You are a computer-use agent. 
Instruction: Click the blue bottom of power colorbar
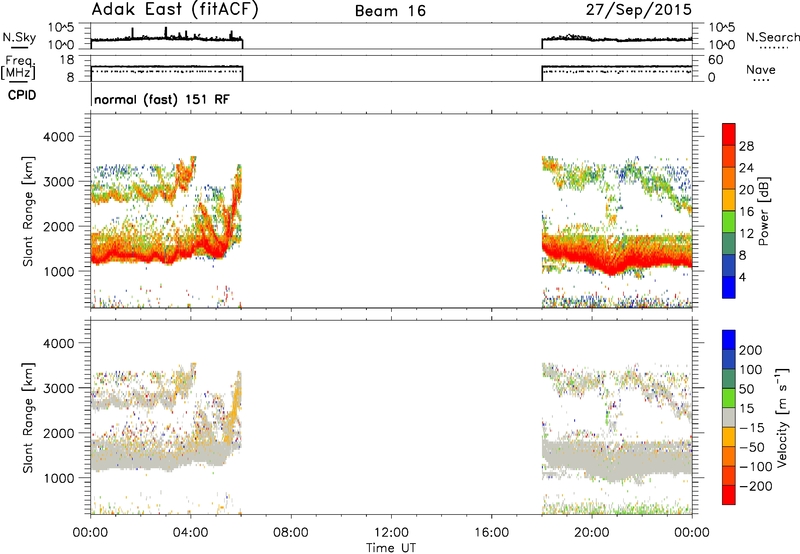729,287
